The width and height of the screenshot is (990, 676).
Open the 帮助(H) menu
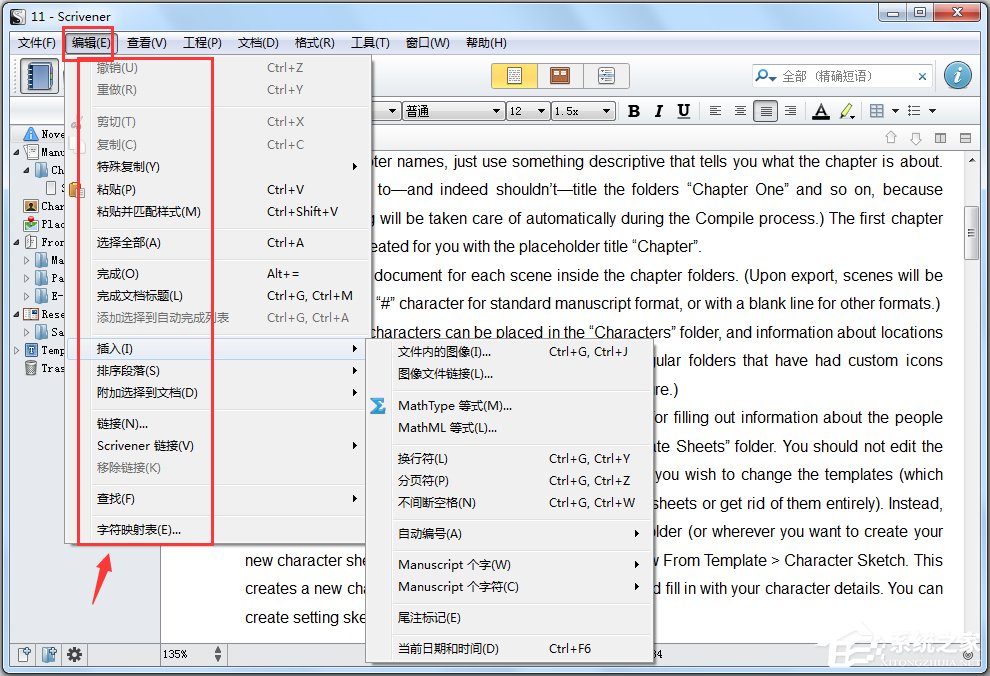pyautogui.click(x=486, y=43)
